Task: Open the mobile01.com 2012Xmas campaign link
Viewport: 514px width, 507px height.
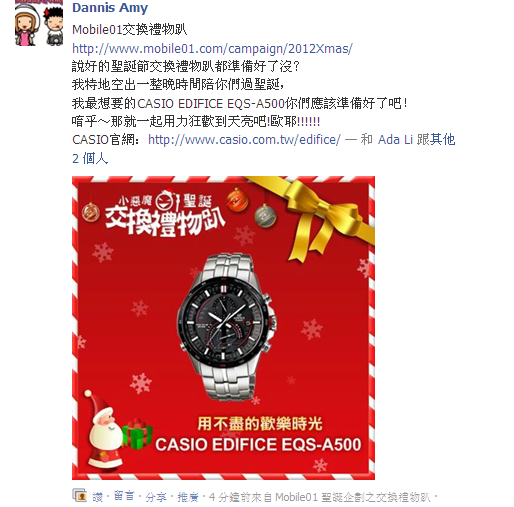Action: pyautogui.click(x=212, y=49)
